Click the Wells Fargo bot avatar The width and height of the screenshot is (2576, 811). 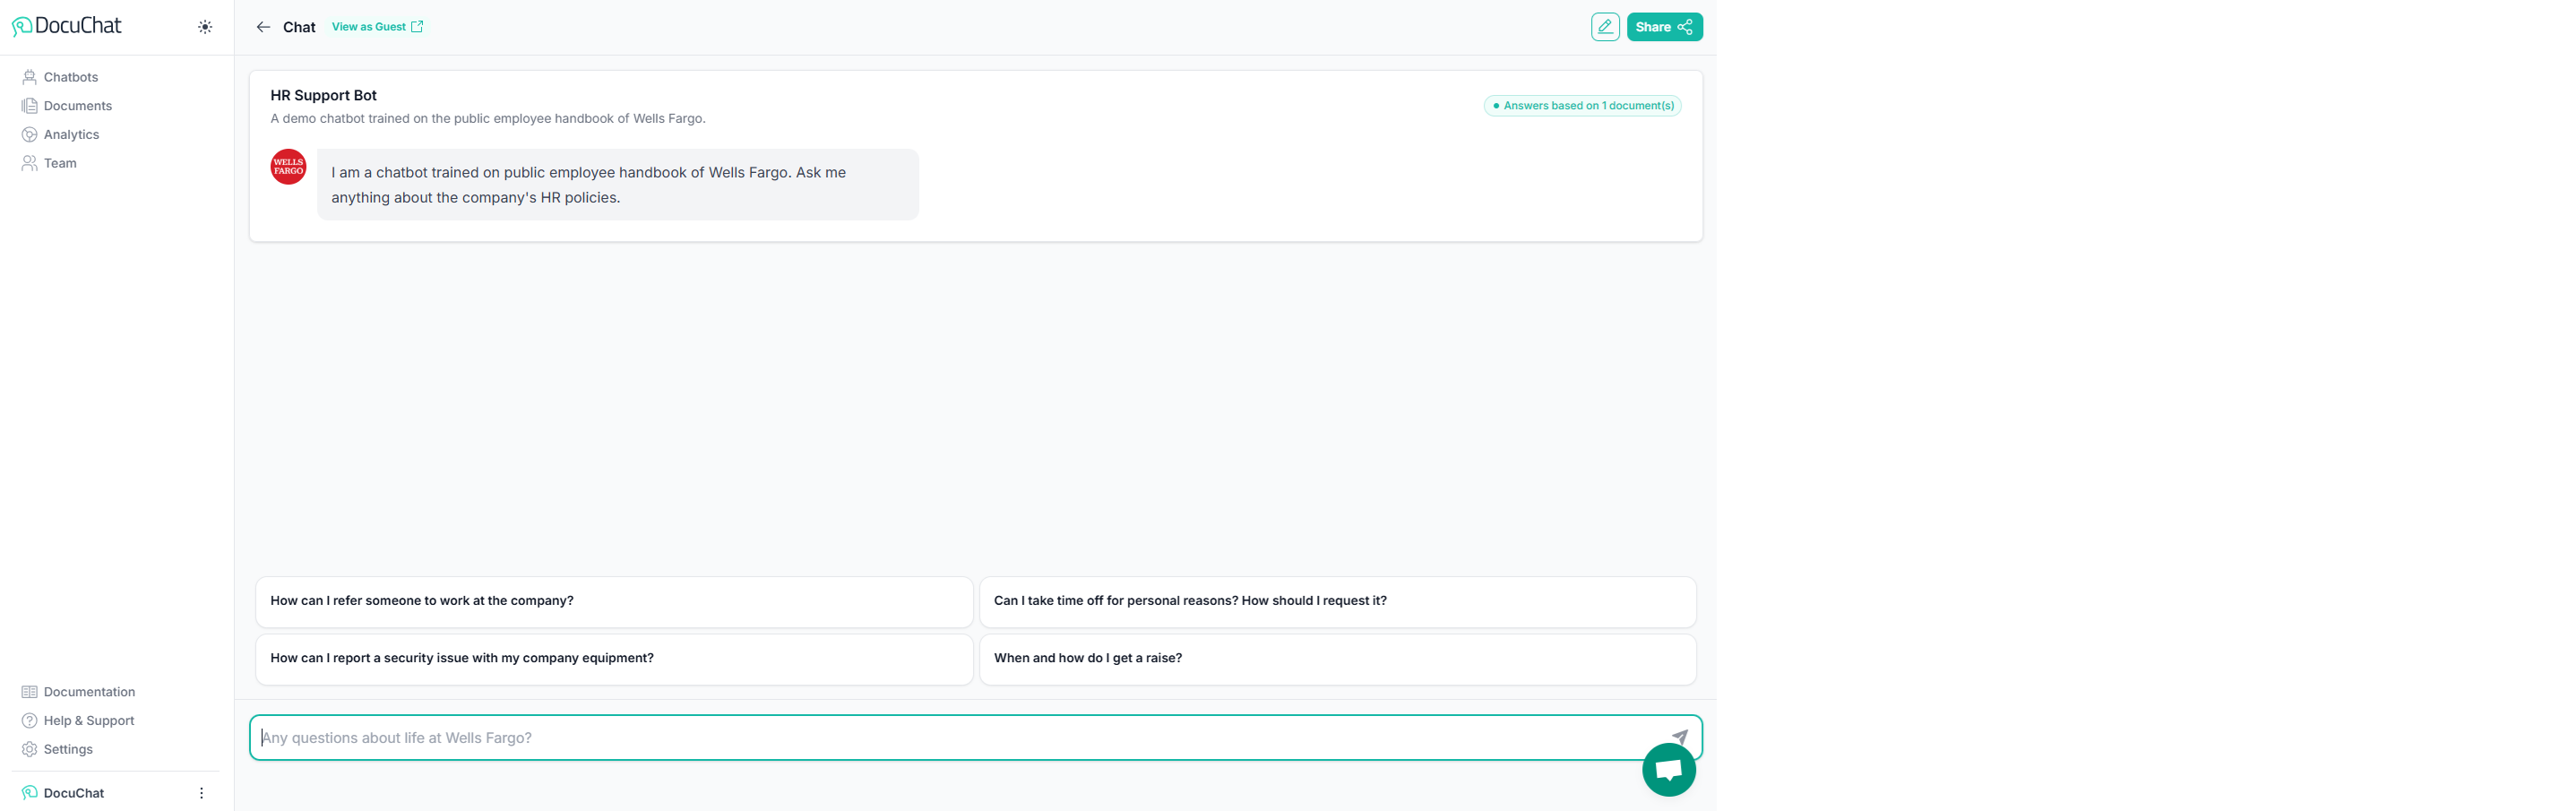pos(288,167)
